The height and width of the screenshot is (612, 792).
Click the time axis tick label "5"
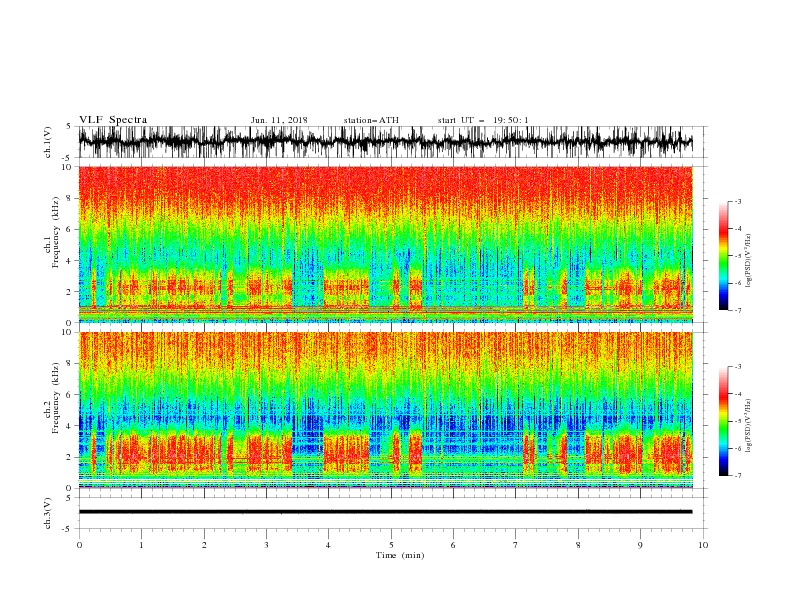point(391,545)
